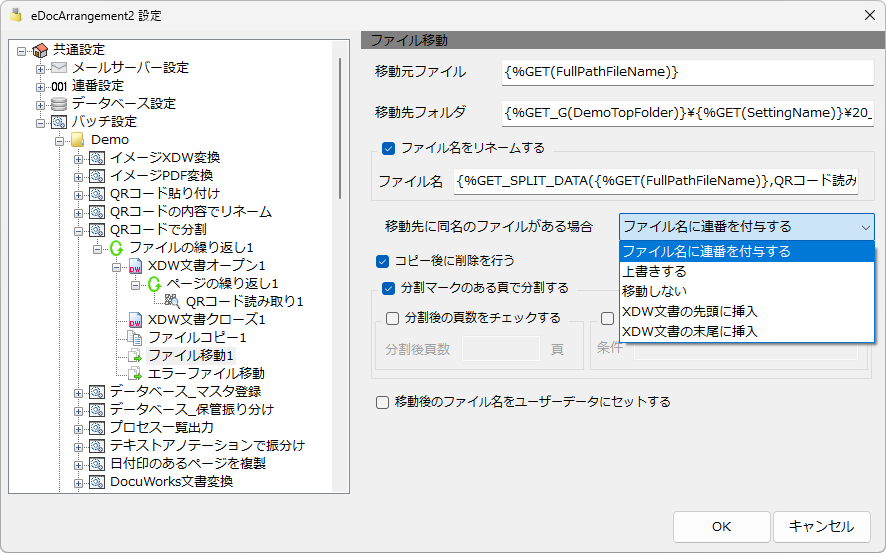The width and height of the screenshot is (886, 553).
Task: Click the tree panel vertical scrollbar
Action: click(x=340, y=128)
